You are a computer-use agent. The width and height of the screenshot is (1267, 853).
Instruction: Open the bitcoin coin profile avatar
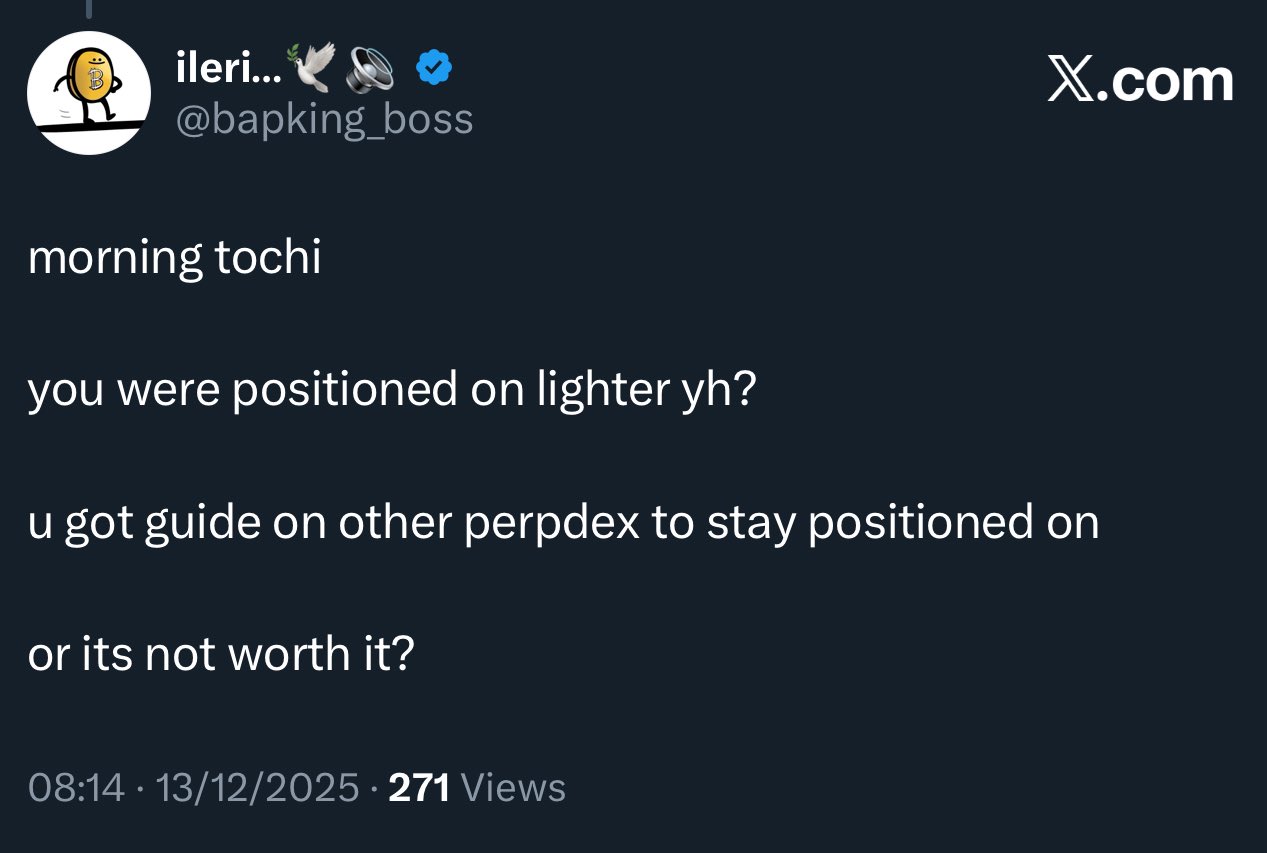point(89,92)
